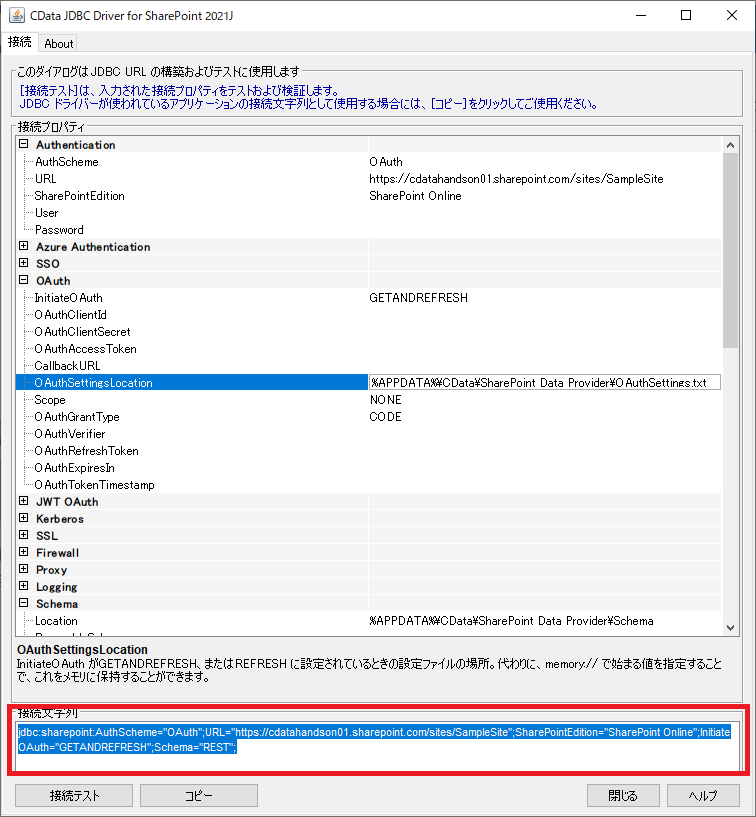This screenshot has width=756, height=817.
Task: Select the AuthScheme property row
Action: [67, 162]
